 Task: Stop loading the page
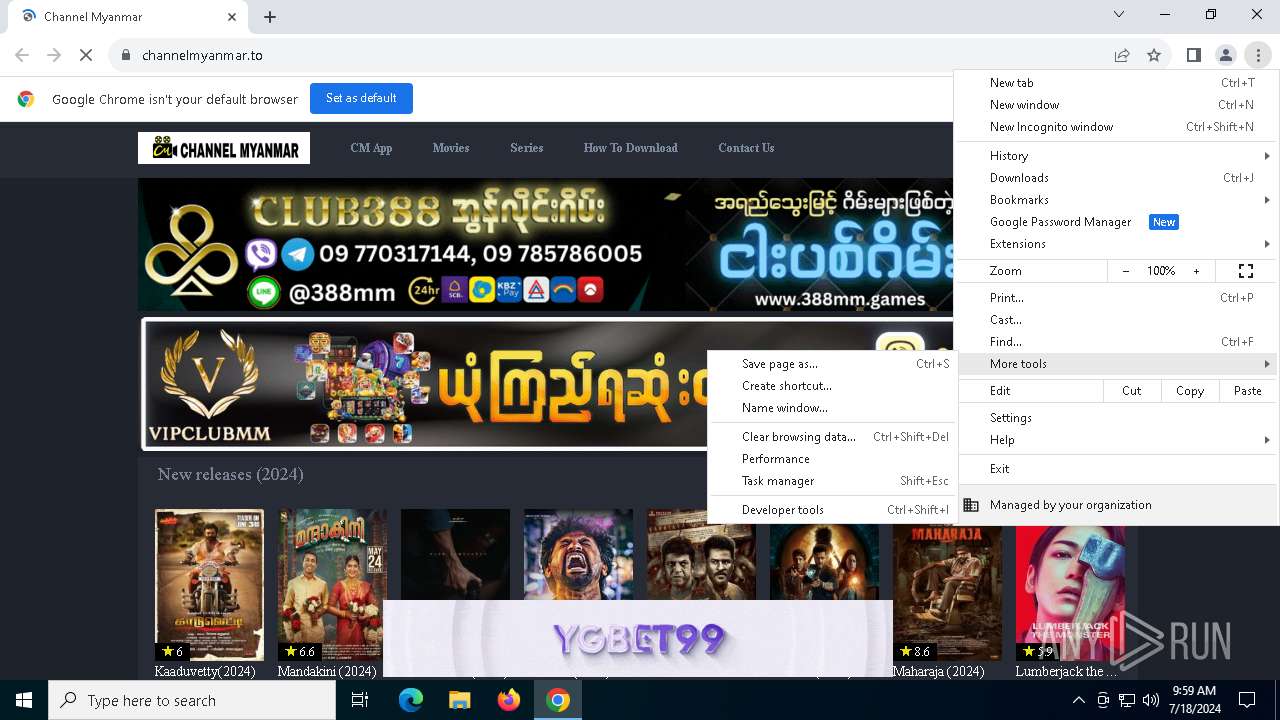coord(86,55)
